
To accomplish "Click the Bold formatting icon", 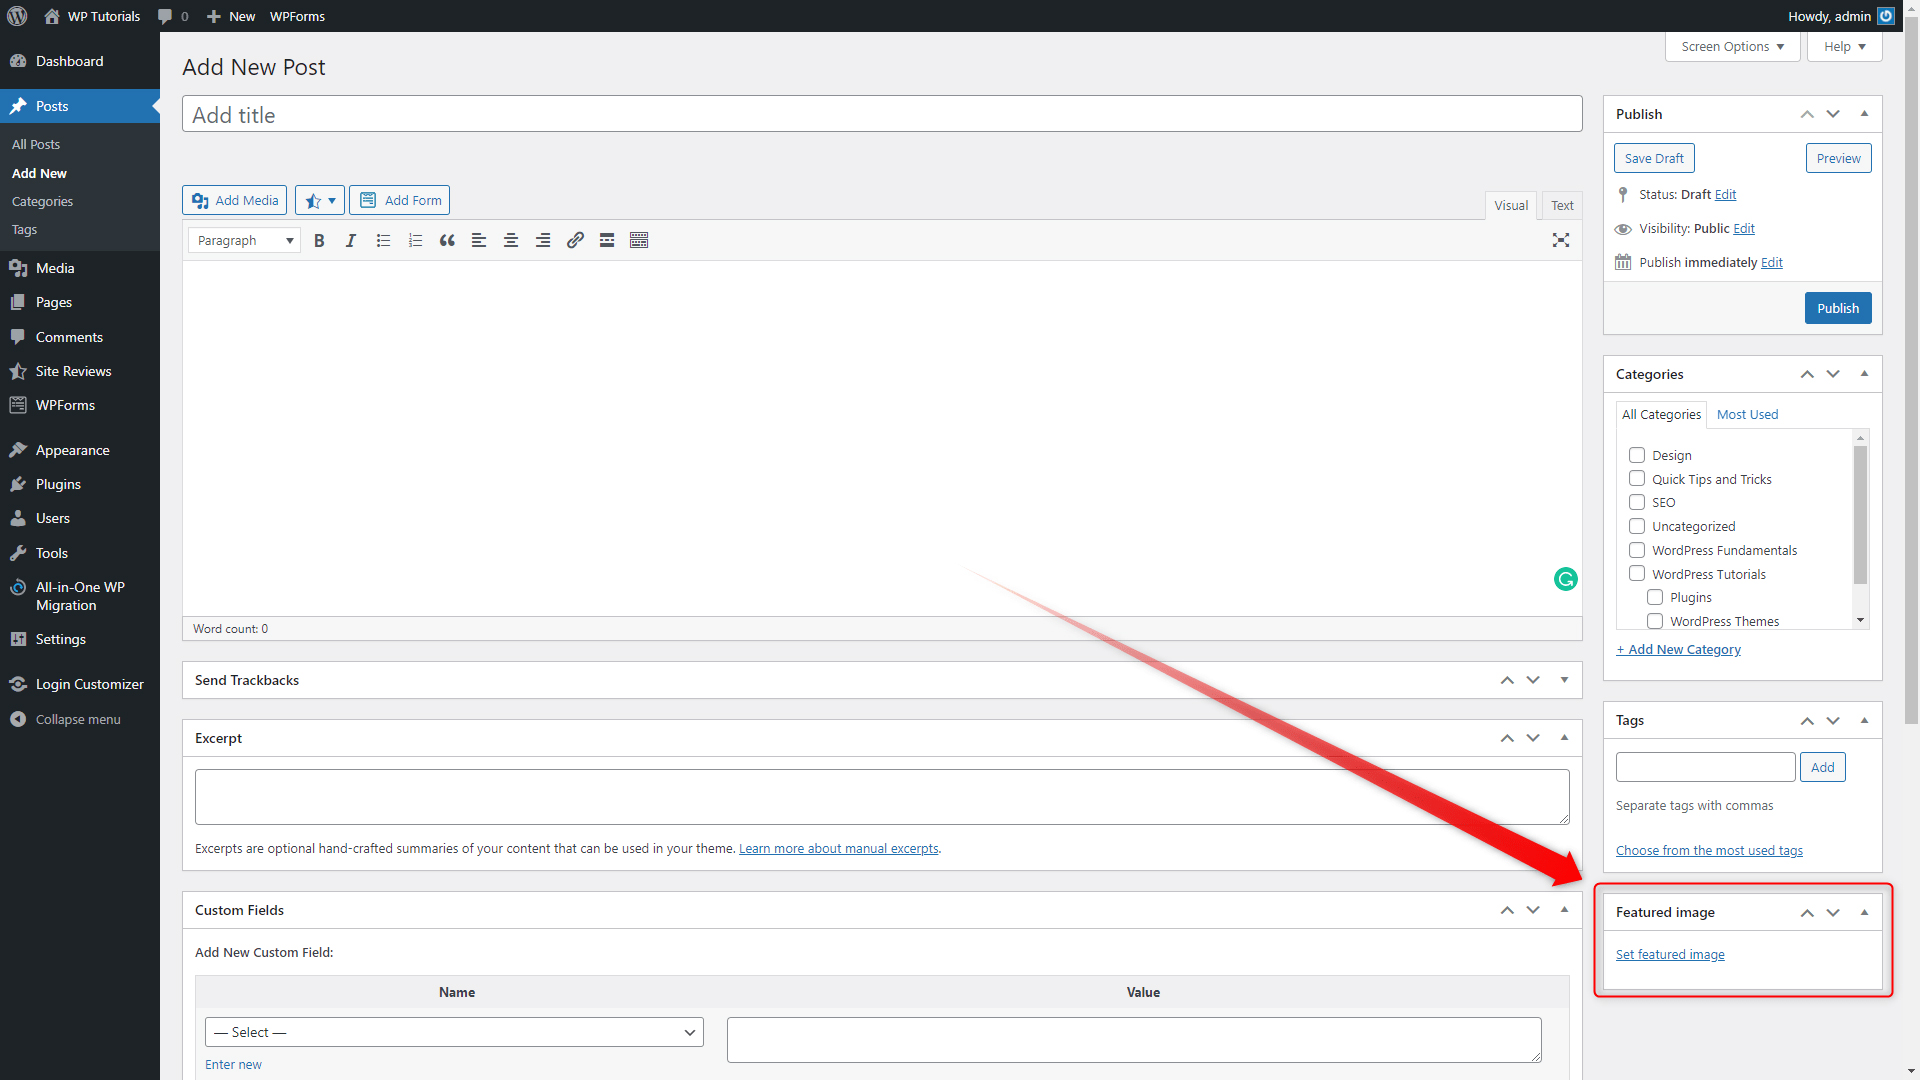I will (x=320, y=240).
